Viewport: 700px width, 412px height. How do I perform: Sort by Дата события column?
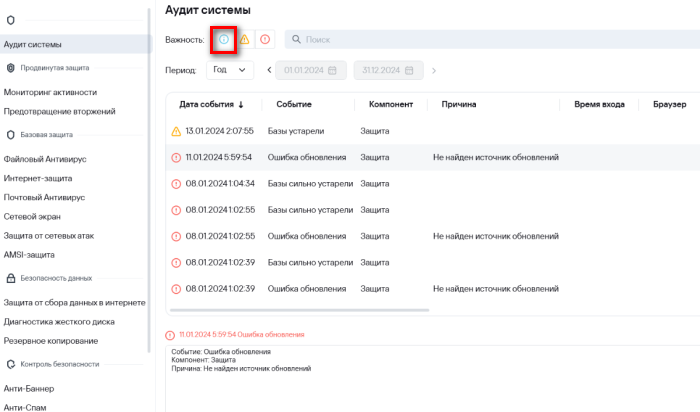coord(207,104)
